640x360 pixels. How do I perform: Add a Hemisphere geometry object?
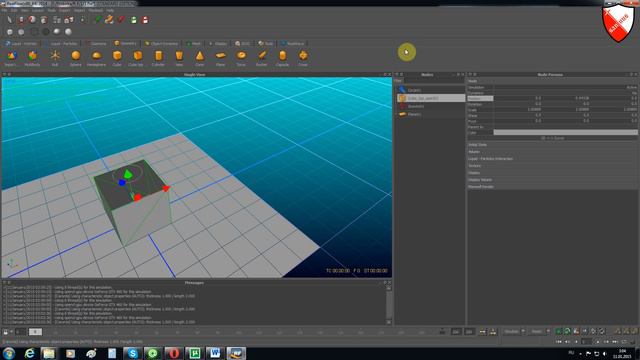coord(96,58)
